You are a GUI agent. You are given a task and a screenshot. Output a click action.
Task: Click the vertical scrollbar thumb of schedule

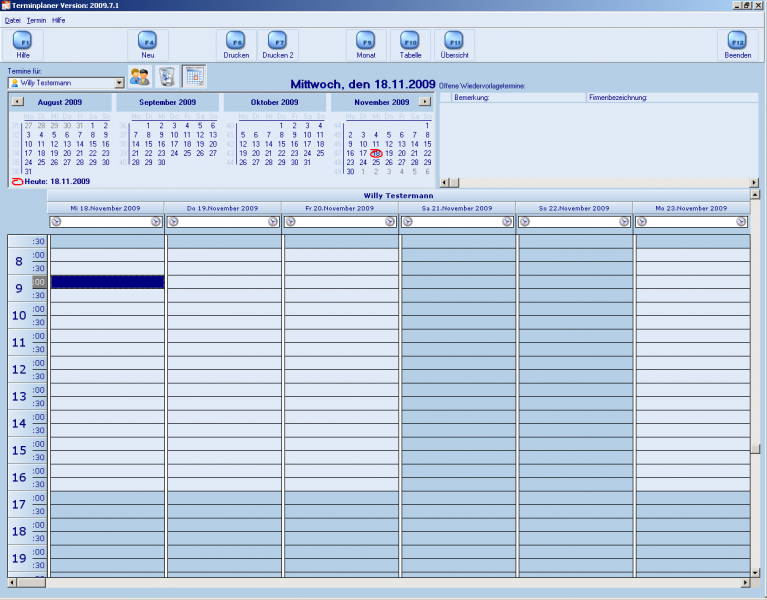pos(755,449)
